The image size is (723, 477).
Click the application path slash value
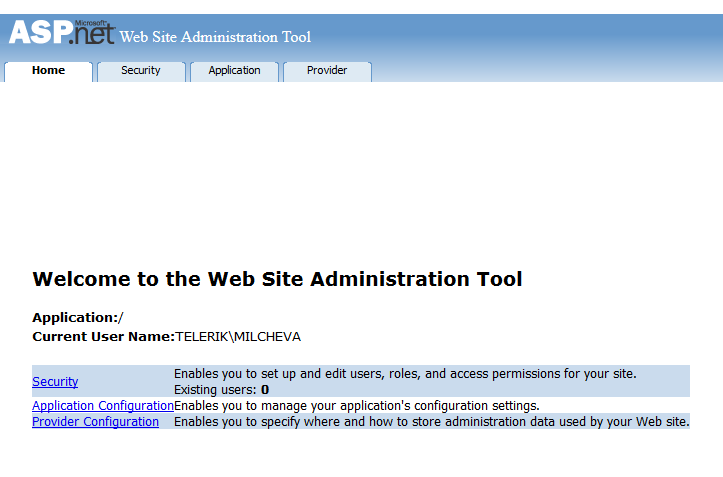121,318
